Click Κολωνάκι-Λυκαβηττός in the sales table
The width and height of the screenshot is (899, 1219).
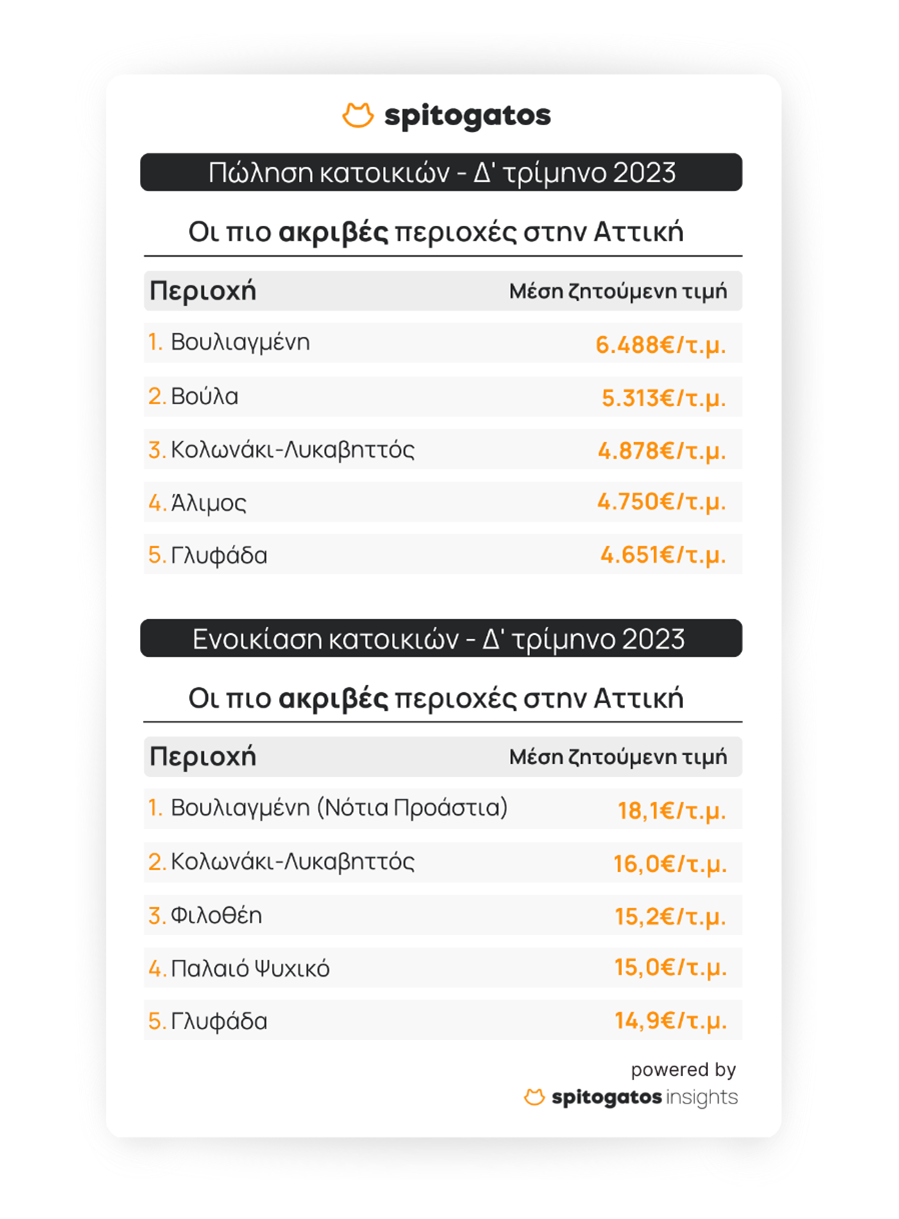(x=292, y=449)
